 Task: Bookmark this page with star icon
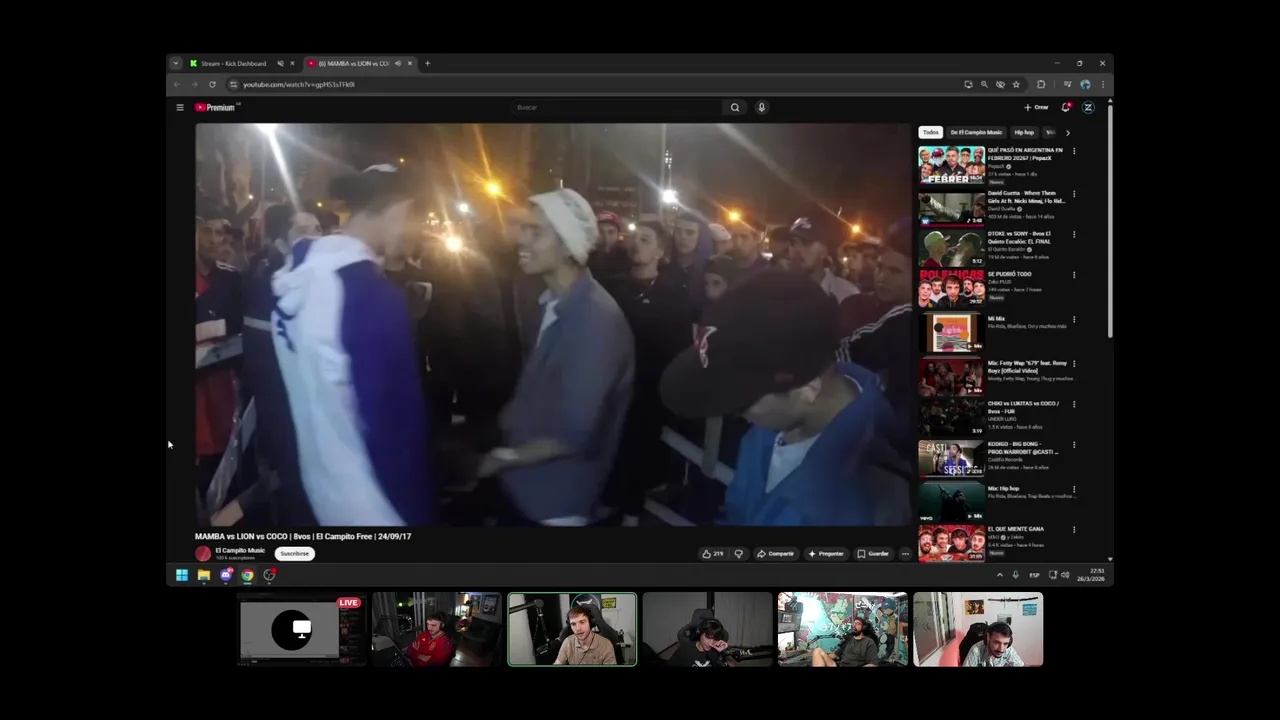pos(1016,84)
